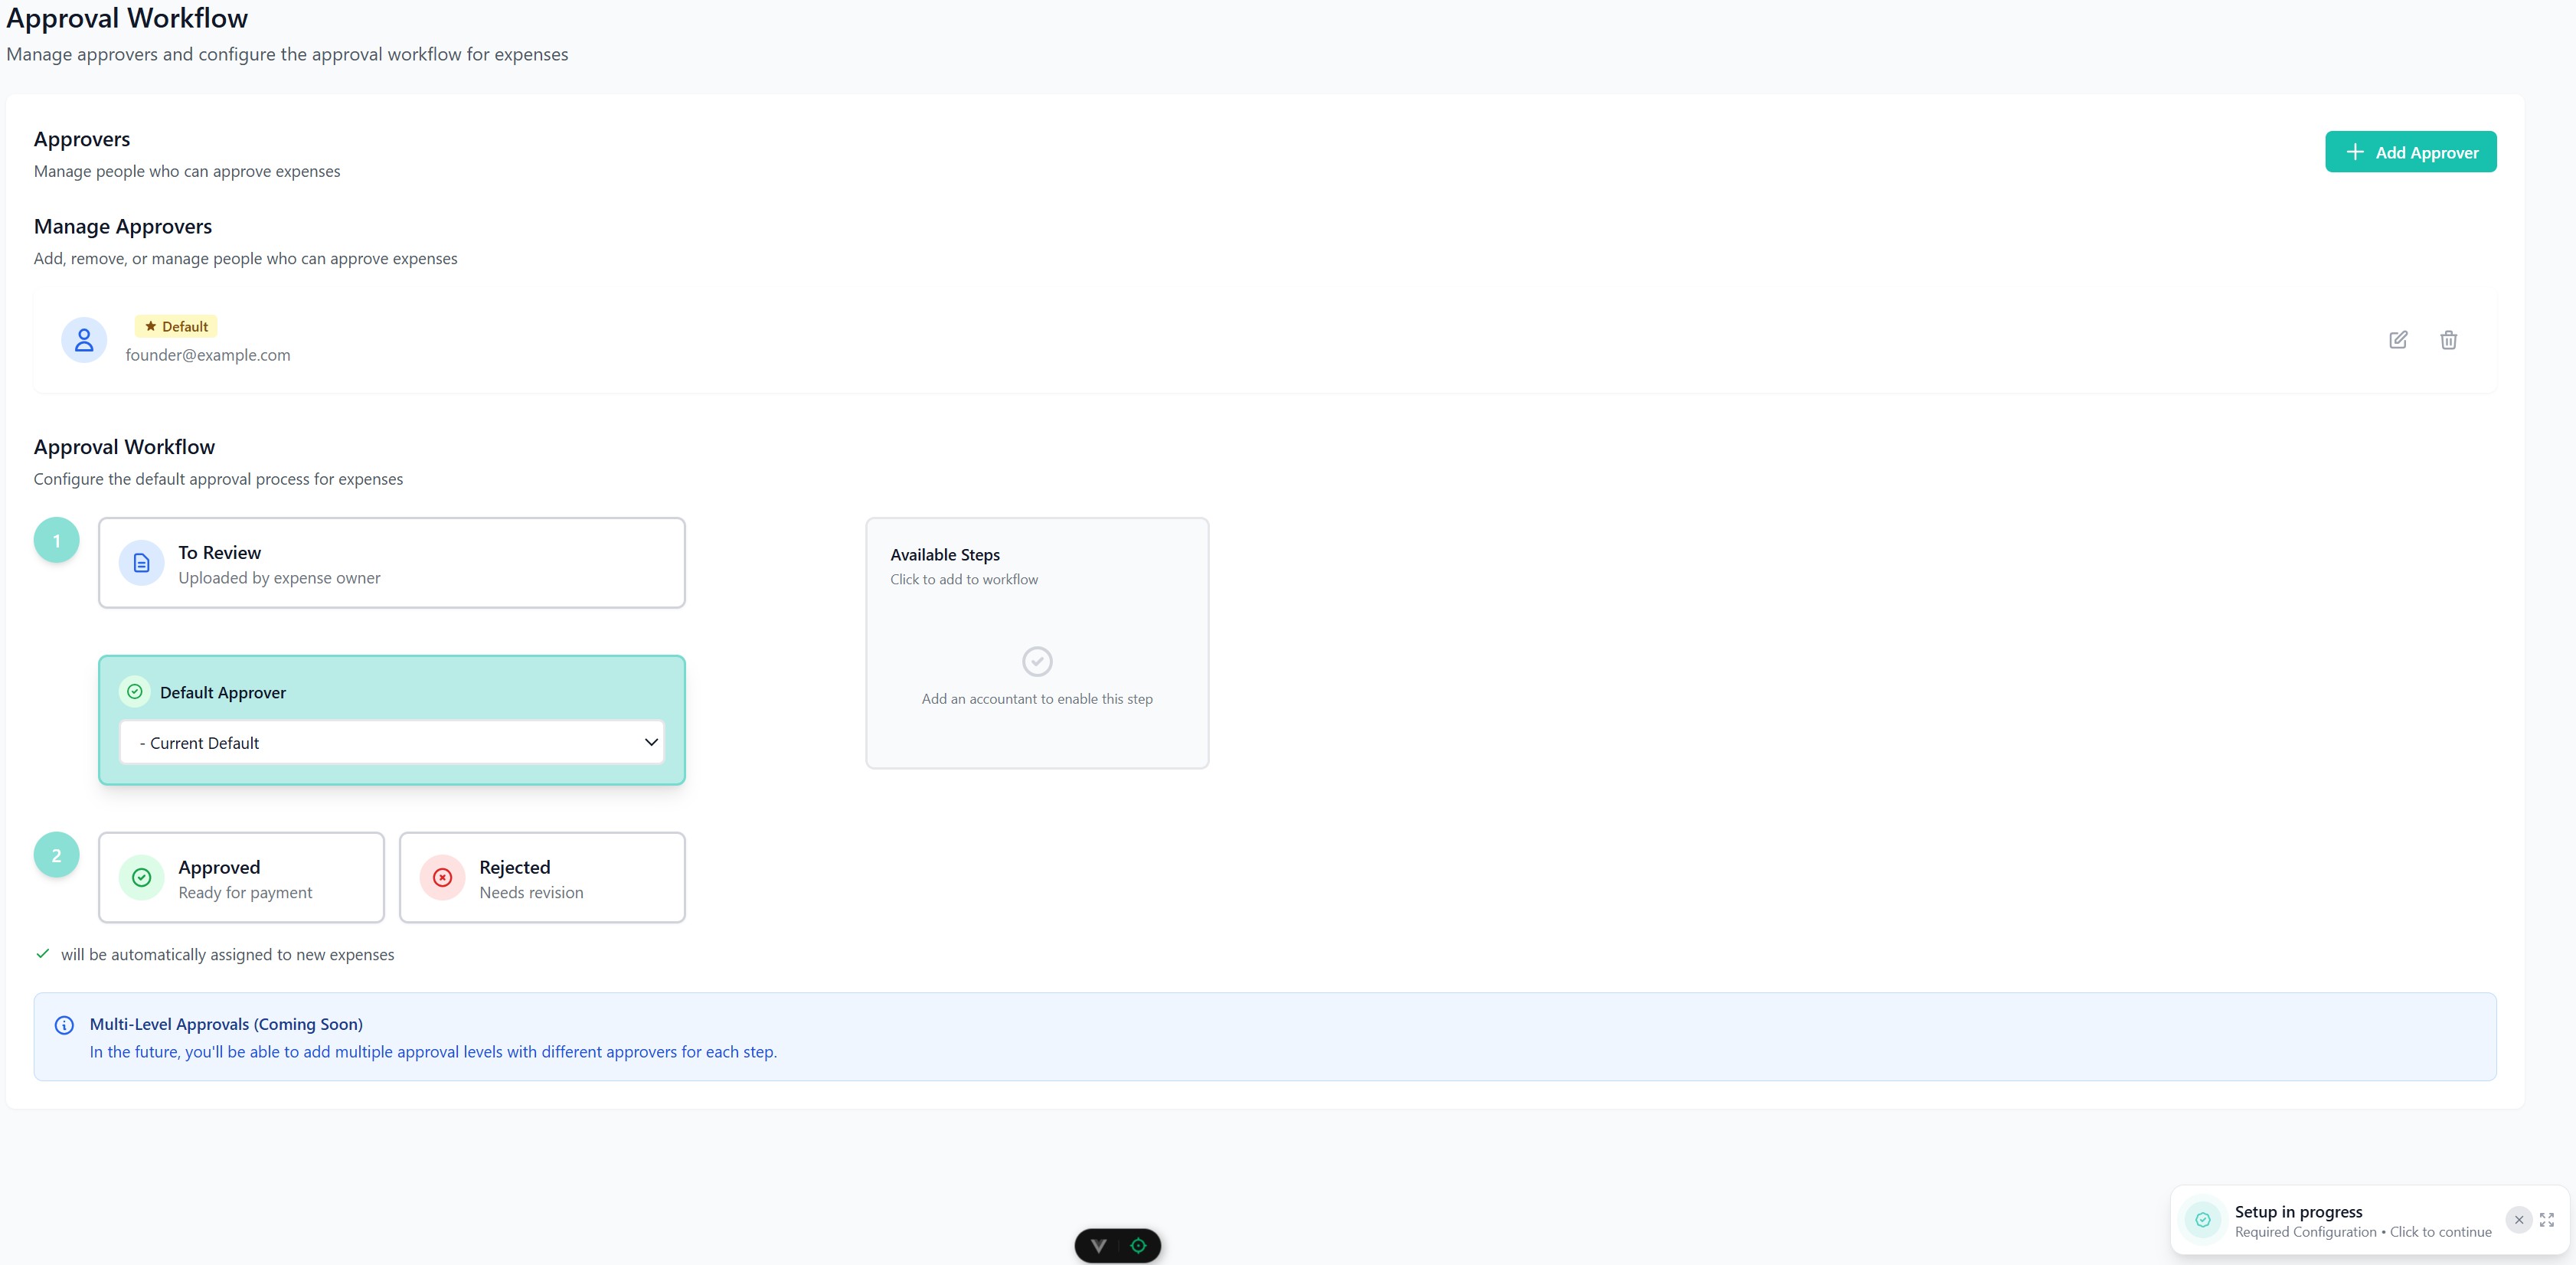The height and width of the screenshot is (1265, 2576).
Task: Click the trash icon to delete the approver
Action: [2447, 340]
